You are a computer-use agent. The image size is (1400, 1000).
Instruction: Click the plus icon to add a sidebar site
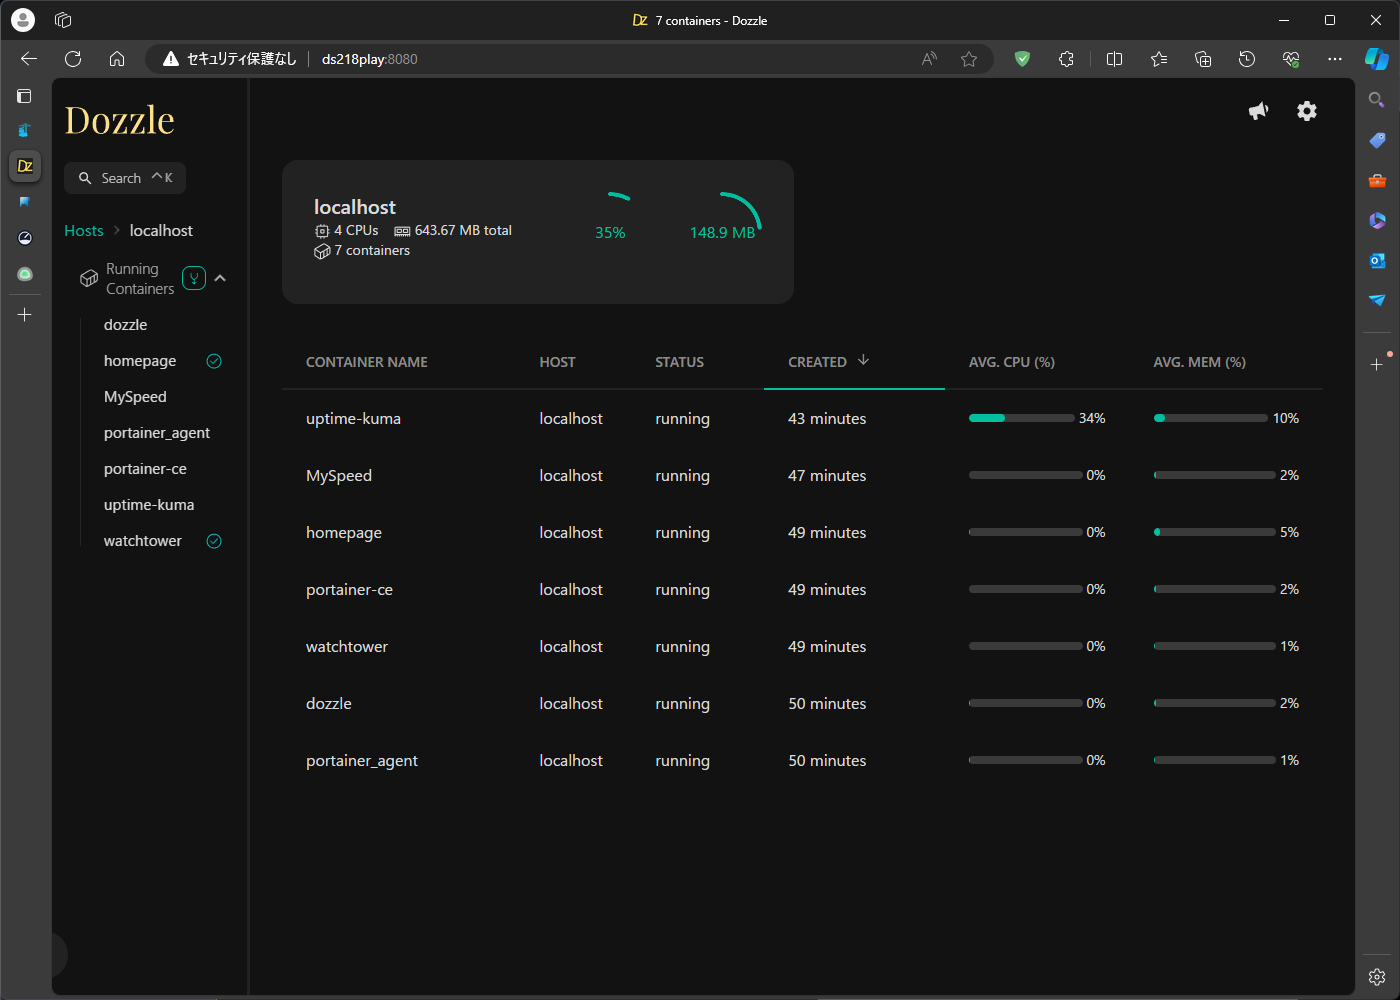(24, 314)
